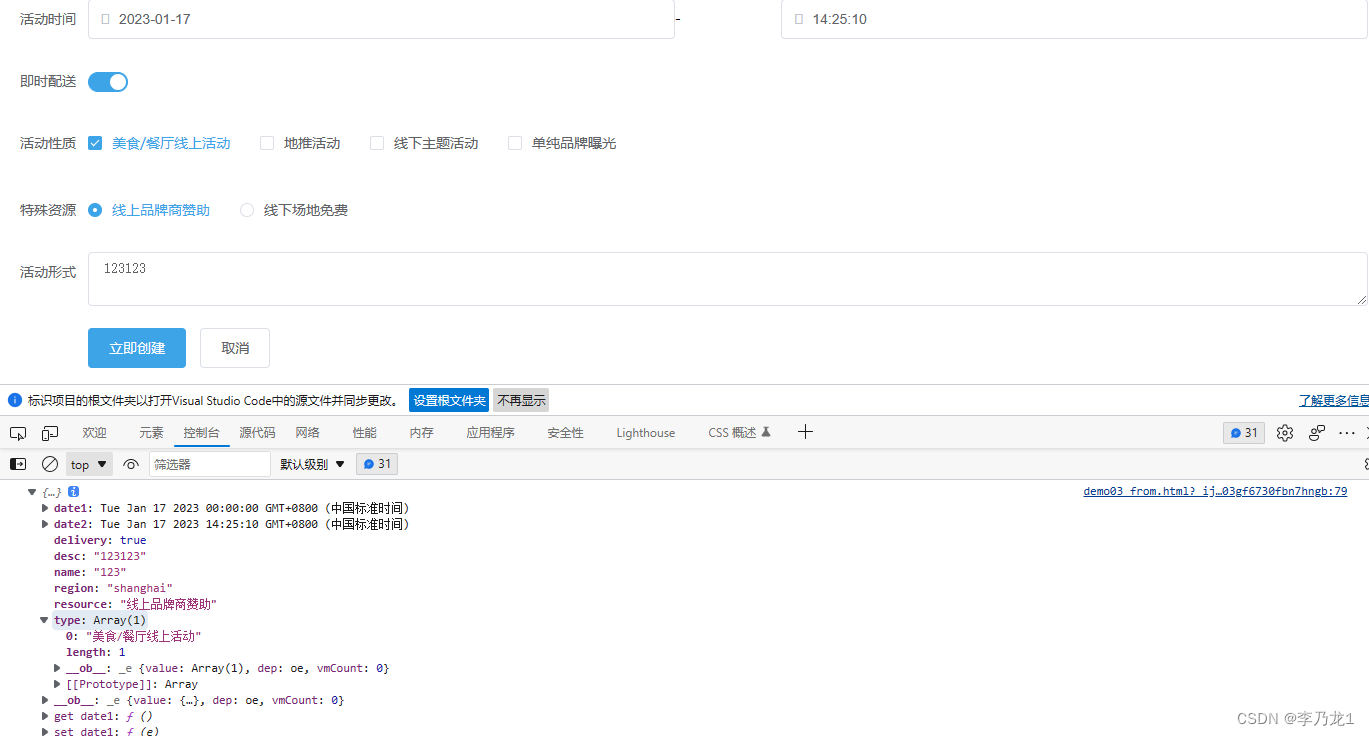Switch to the 元素 tab
This screenshot has height=736, width=1369.
click(151, 432)
